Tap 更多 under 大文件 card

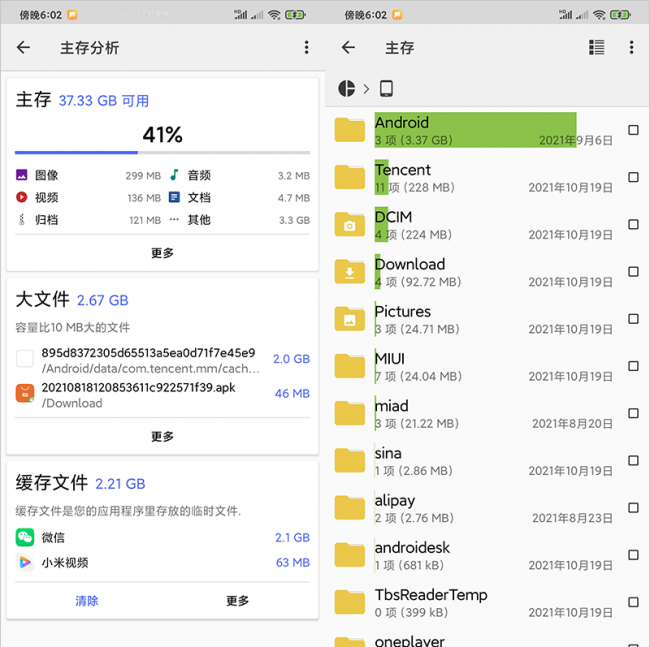pos(162,436)
